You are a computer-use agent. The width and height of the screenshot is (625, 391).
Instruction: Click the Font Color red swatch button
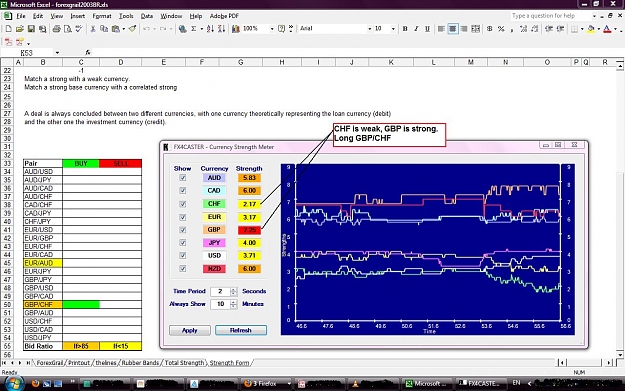(607, 29)
